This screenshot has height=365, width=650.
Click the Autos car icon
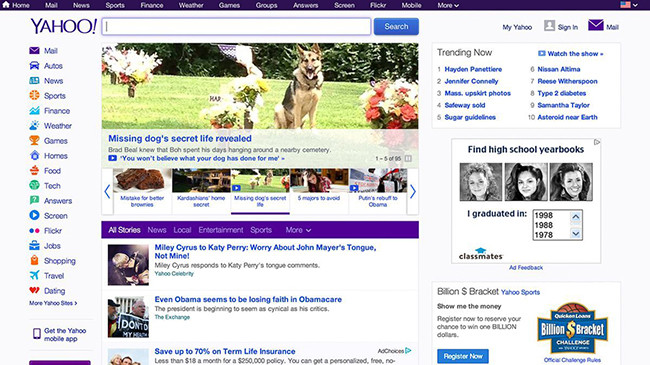click(34, 66)
